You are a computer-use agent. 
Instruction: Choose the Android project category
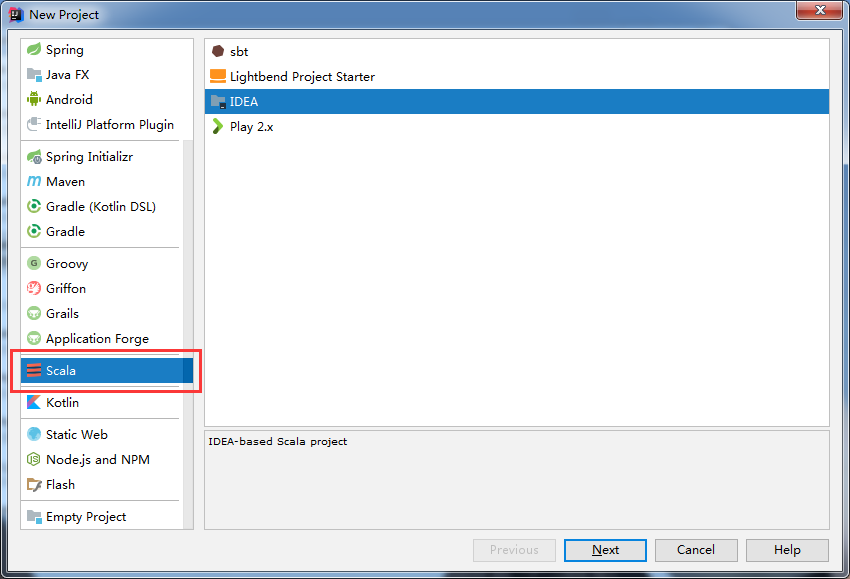(69, 100)
